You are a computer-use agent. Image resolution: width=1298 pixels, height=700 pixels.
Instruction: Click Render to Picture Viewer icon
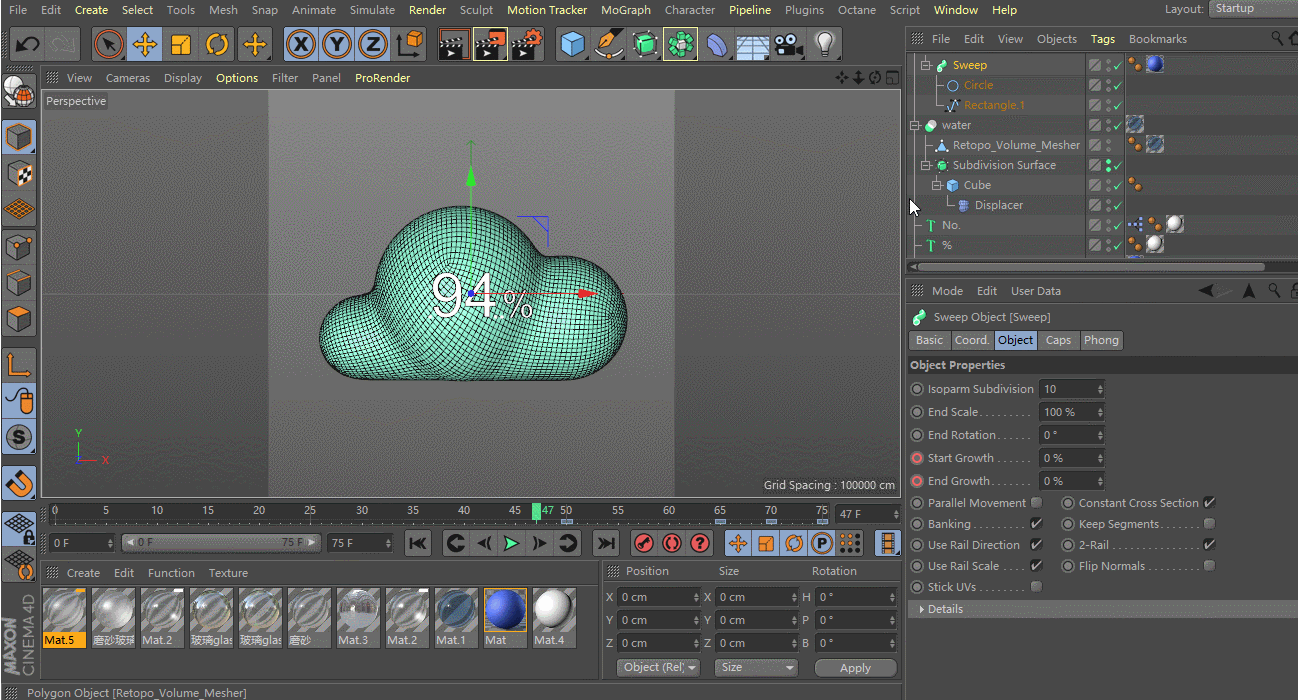click(490, 44)
